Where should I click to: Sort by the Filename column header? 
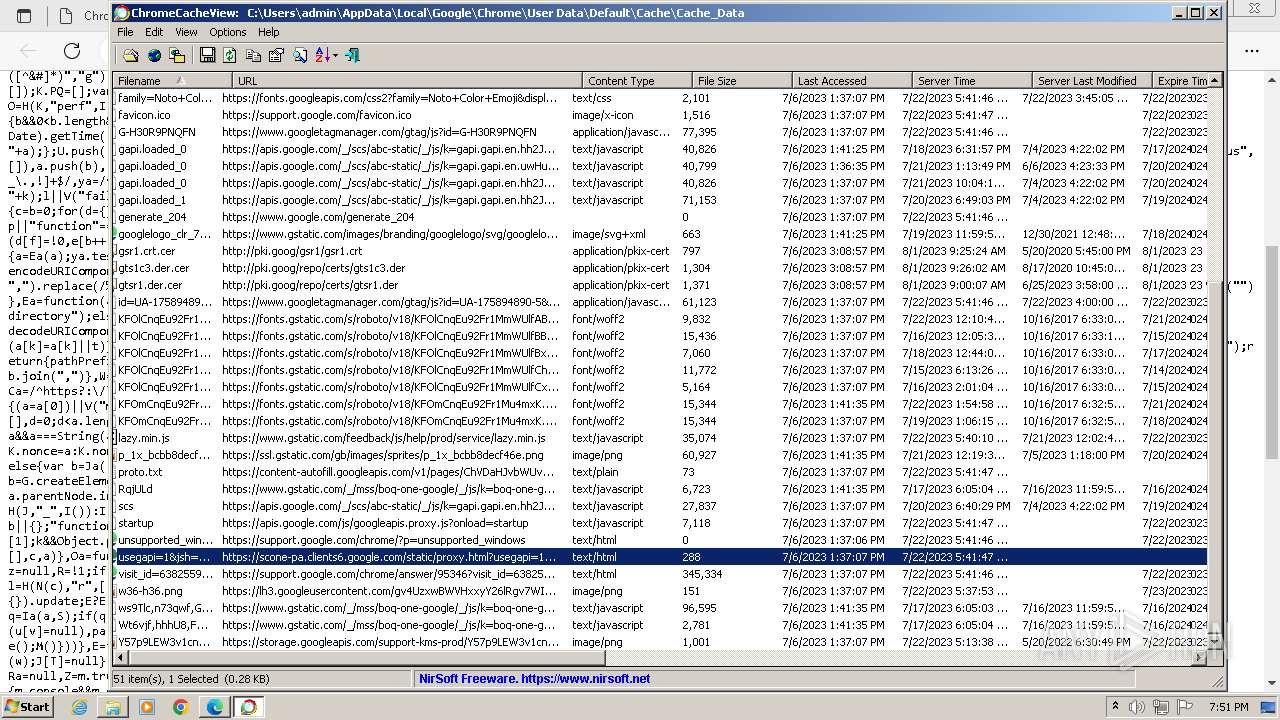[172, 81]
